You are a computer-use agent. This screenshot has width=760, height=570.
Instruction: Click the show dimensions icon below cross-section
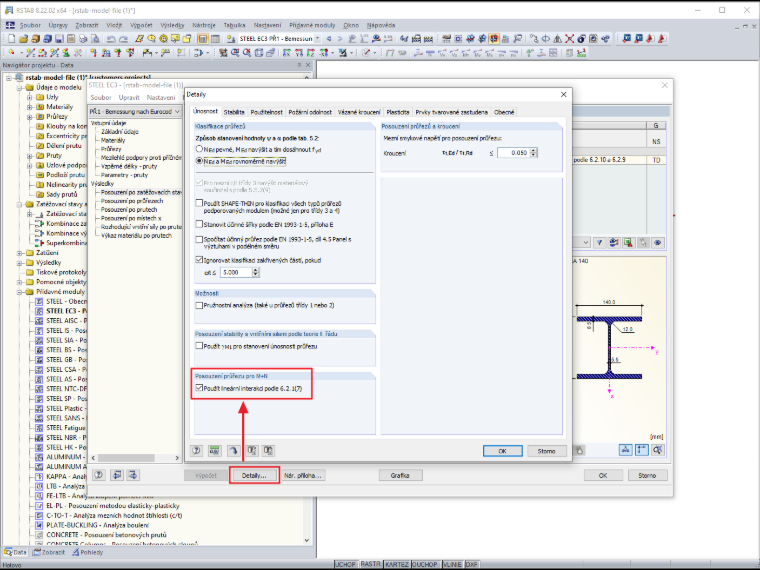[642, 450]
